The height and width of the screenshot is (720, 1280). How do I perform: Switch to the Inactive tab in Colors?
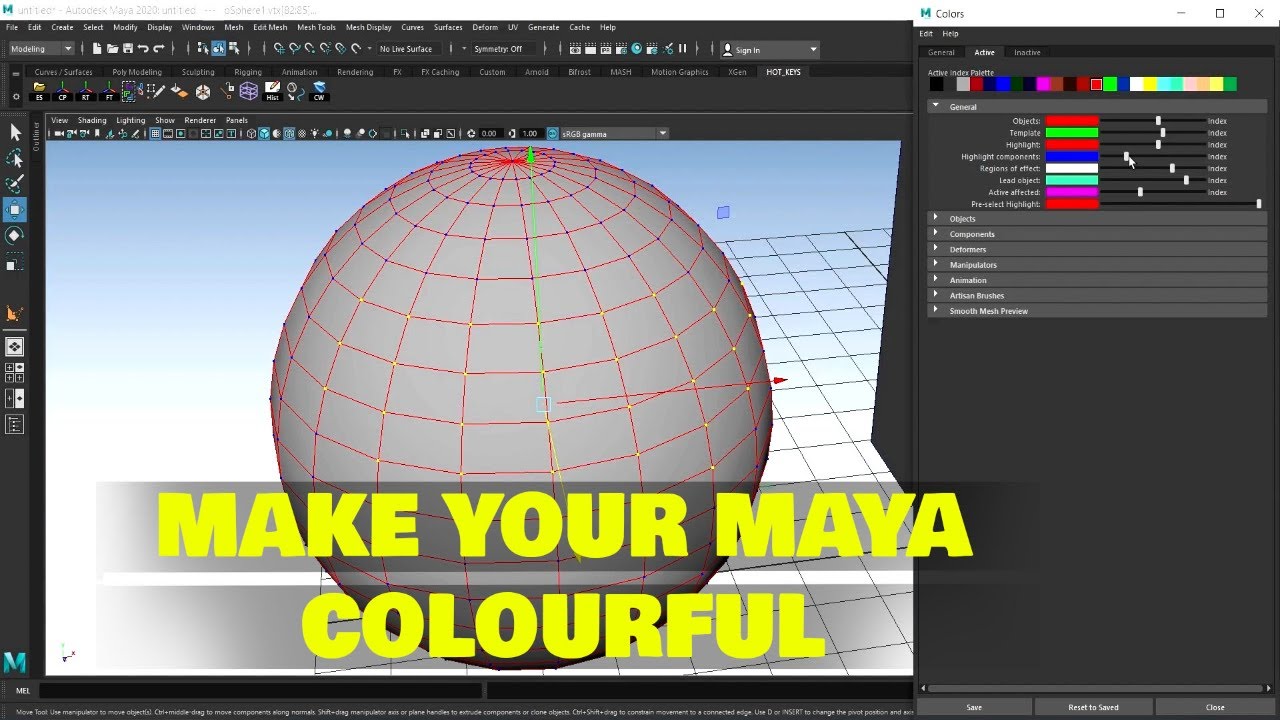point(1027,52)
